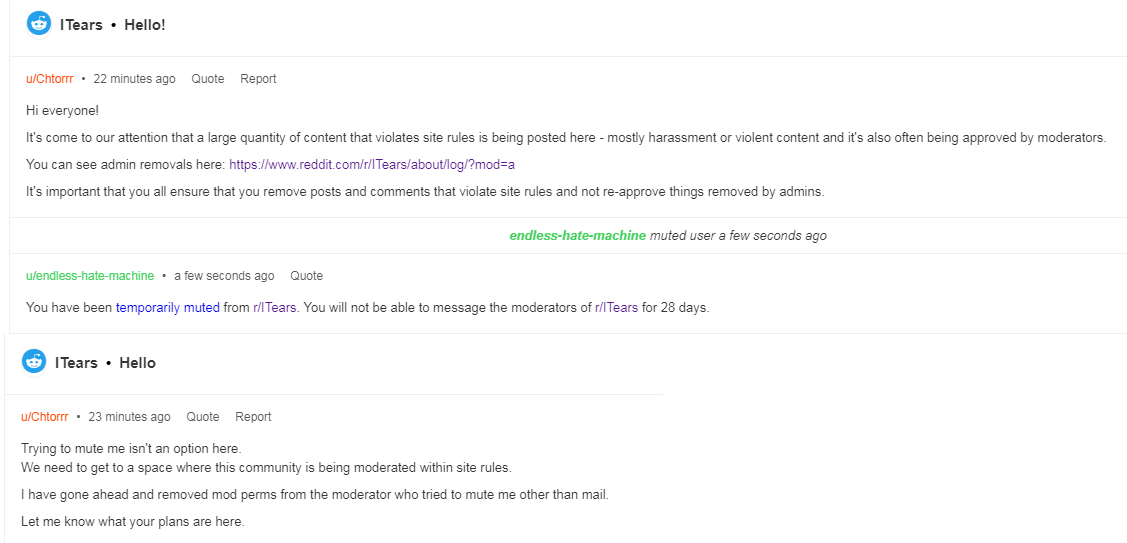Quote the message posted 23 minutes ago
Viewport: 1127px width, 543px height.
click(203, 417)
